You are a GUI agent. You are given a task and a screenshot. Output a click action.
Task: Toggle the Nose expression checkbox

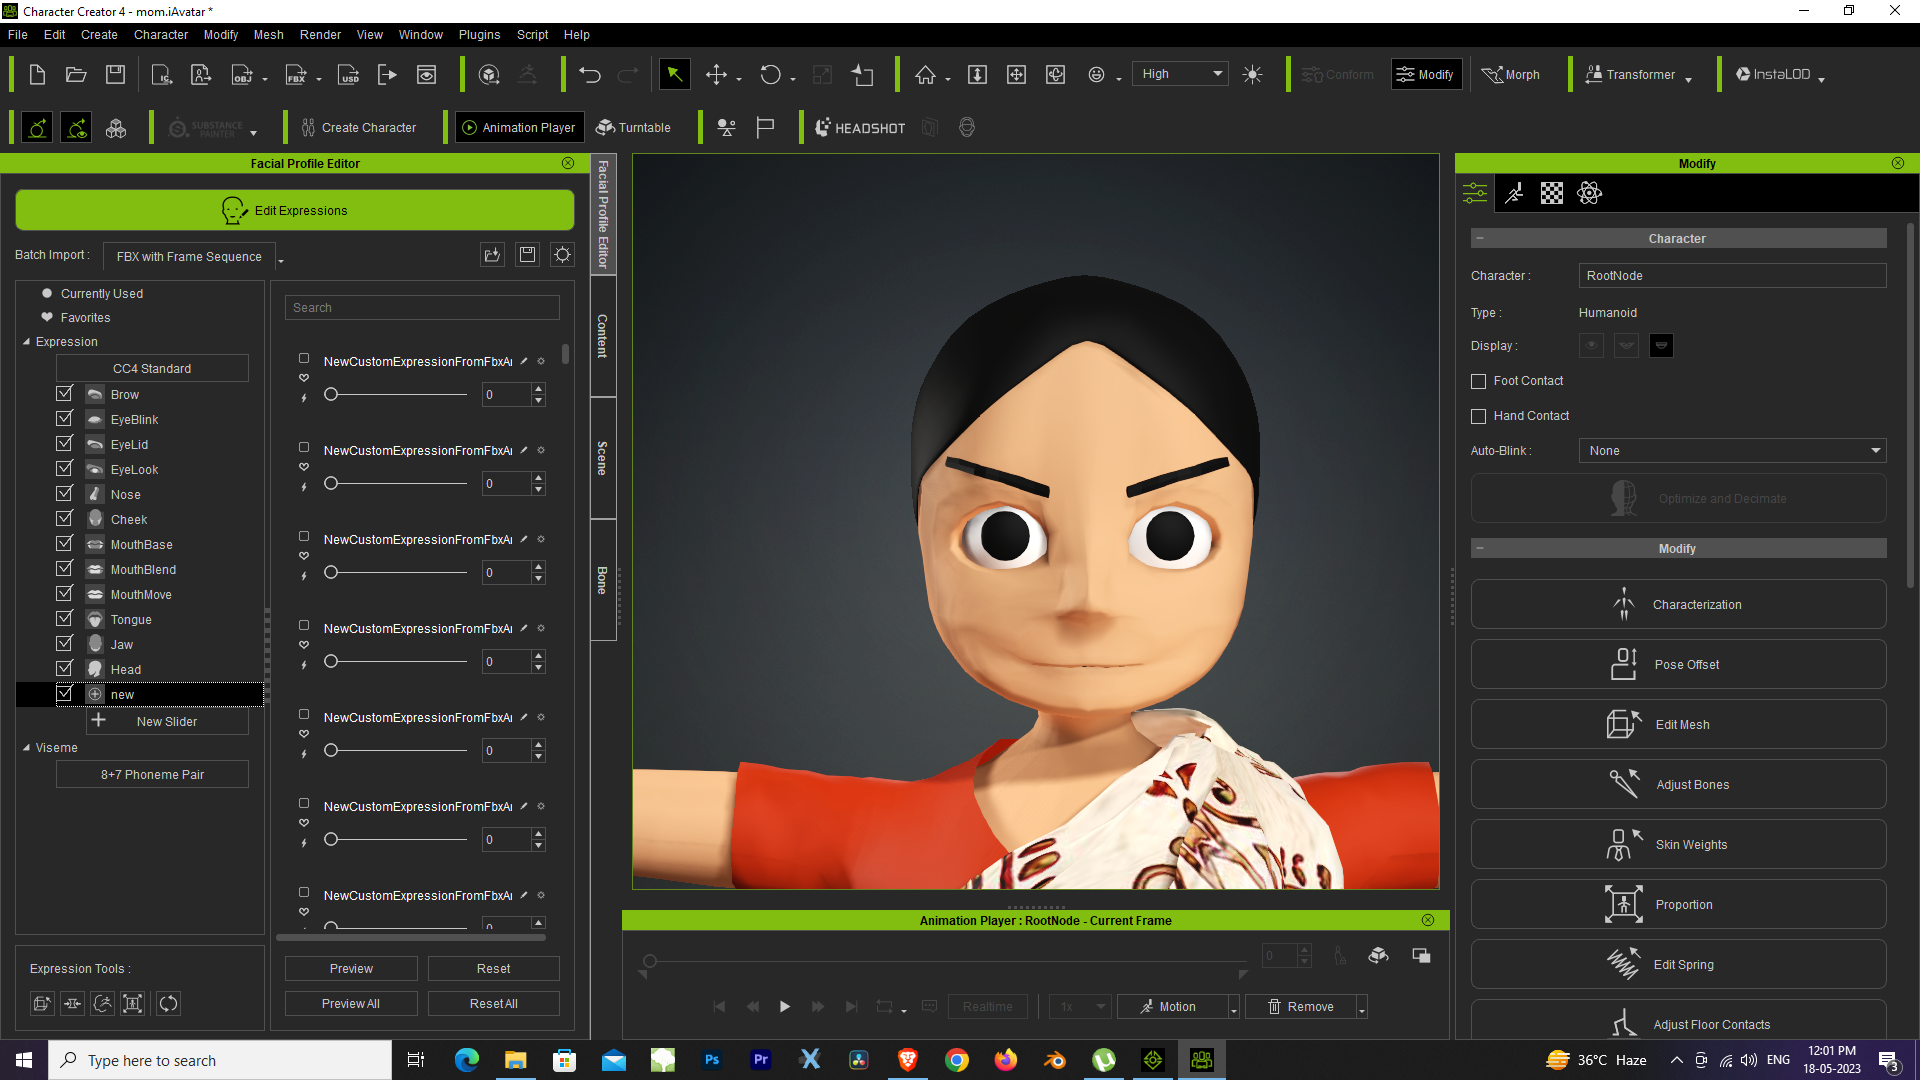[x=65, y=494]
